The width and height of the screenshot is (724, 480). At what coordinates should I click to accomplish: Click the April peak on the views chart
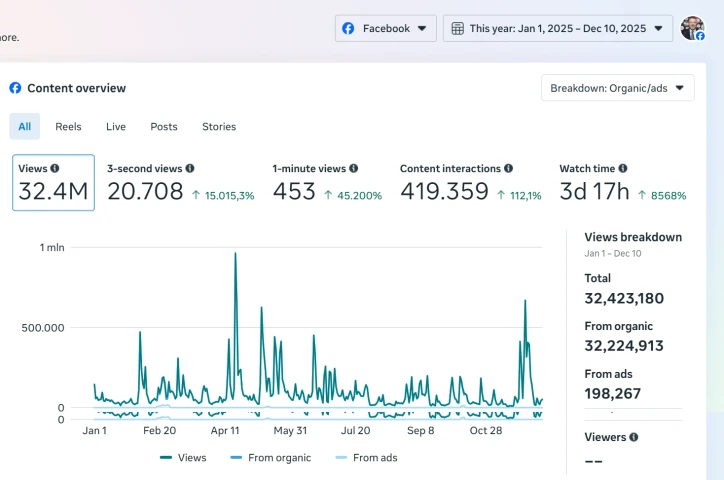coord(236,256)
